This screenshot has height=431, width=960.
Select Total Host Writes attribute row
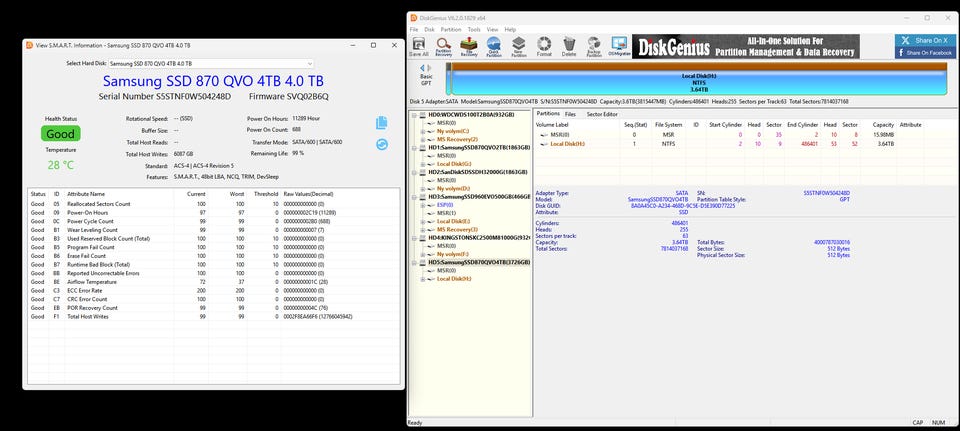[213, 317]
